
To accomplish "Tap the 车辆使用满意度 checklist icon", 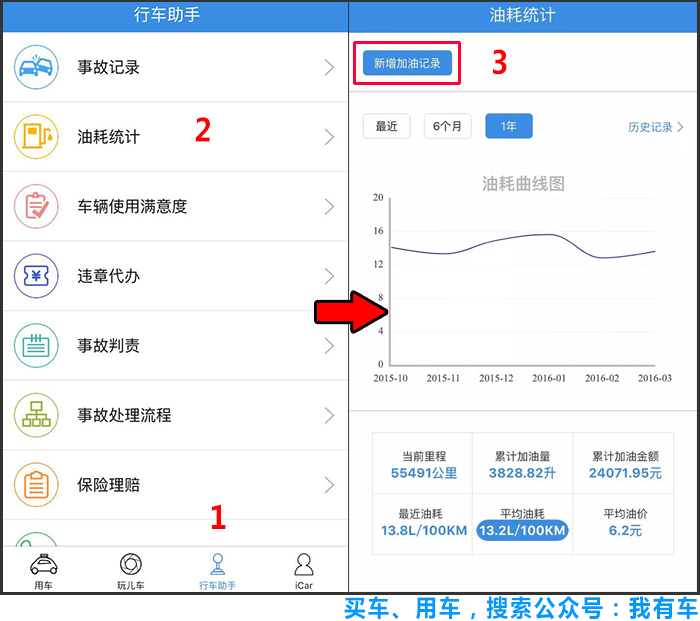I will [x=36, y=206].
